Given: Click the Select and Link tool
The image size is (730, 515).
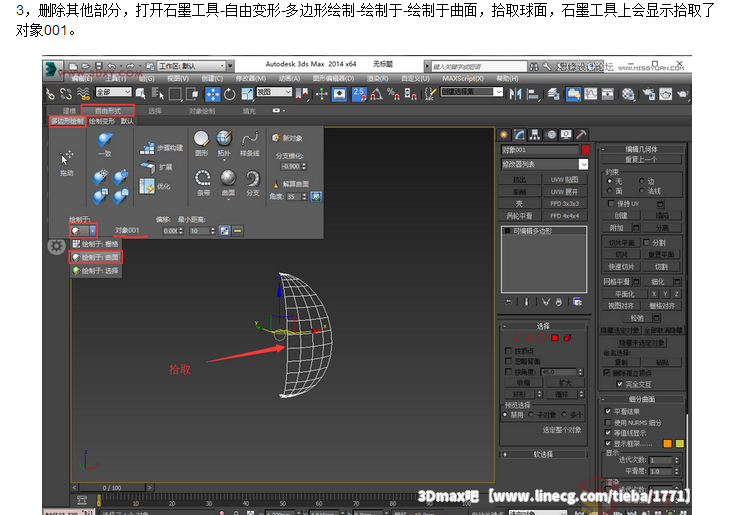Looking at the screenshot, I should (50, 94).
